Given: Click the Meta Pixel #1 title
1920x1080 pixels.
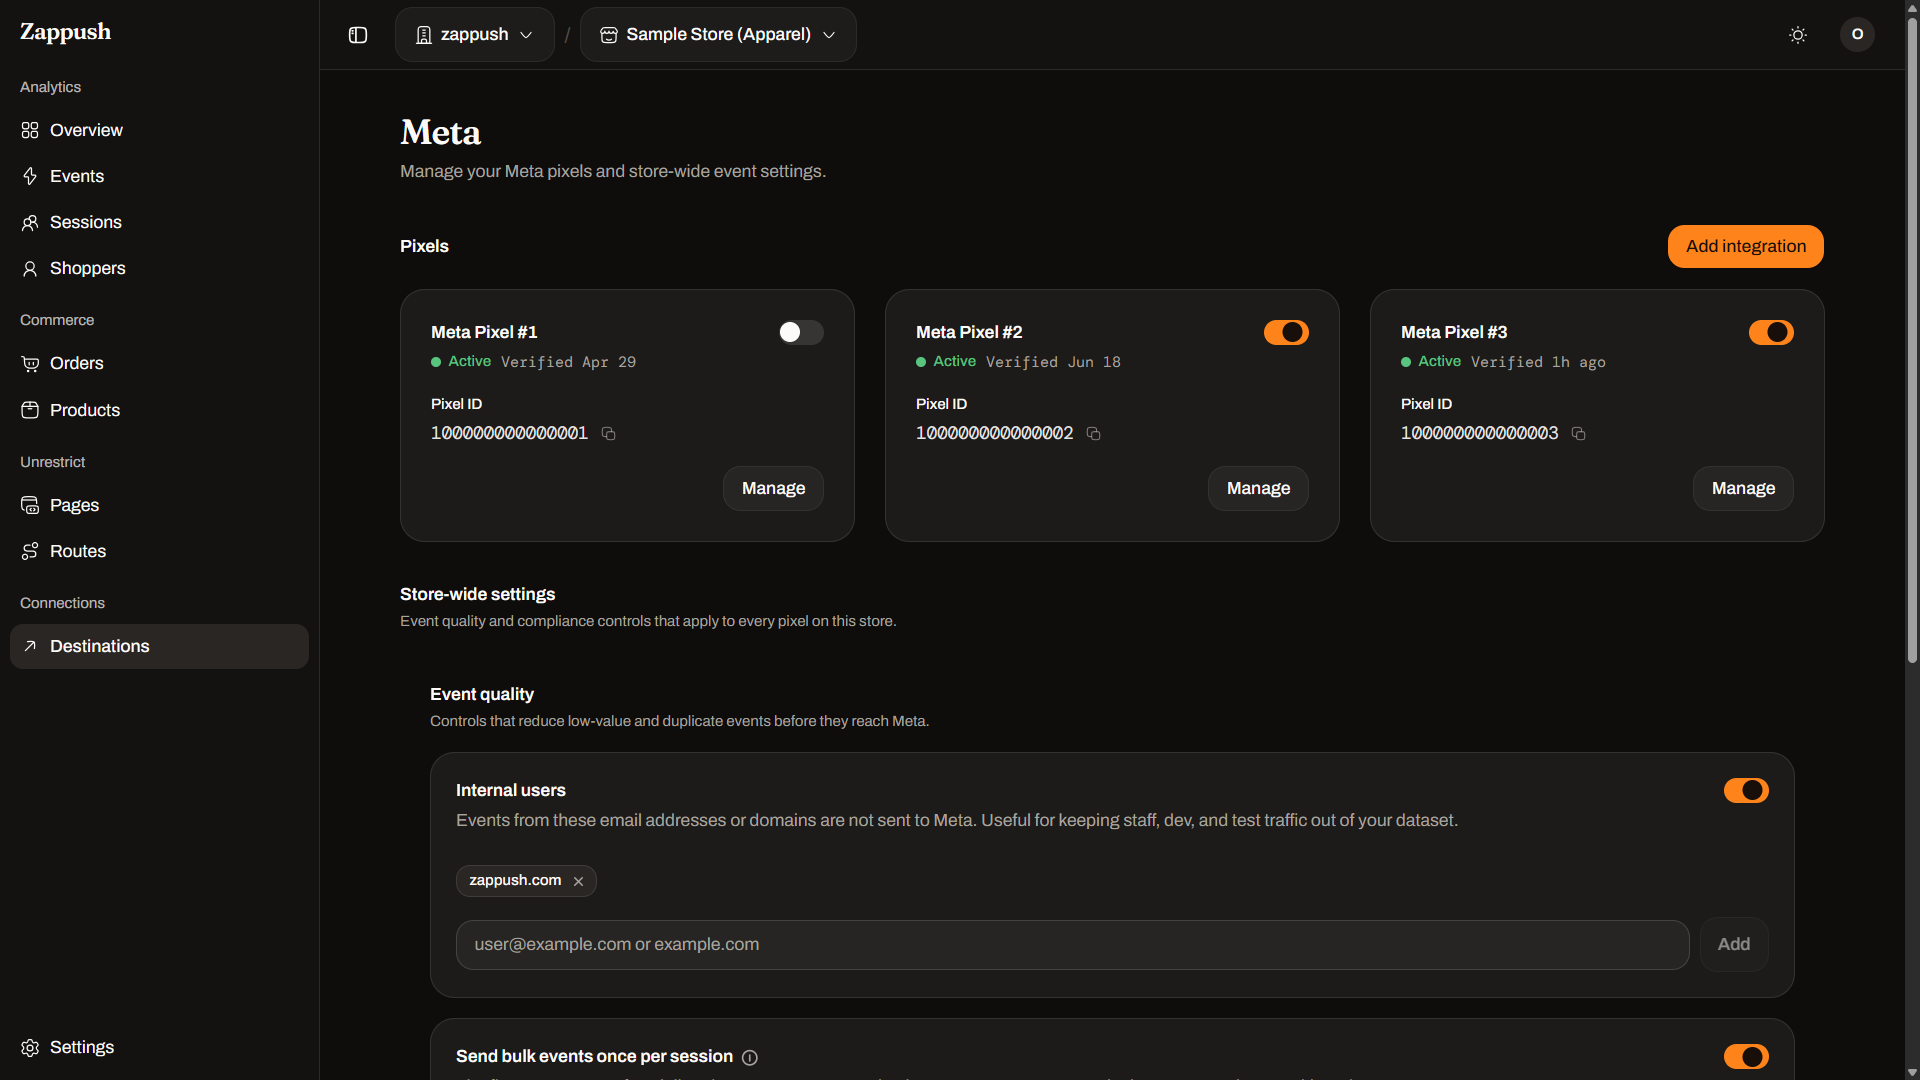Looking at the screenshot, I should click(x=484, y=333).
